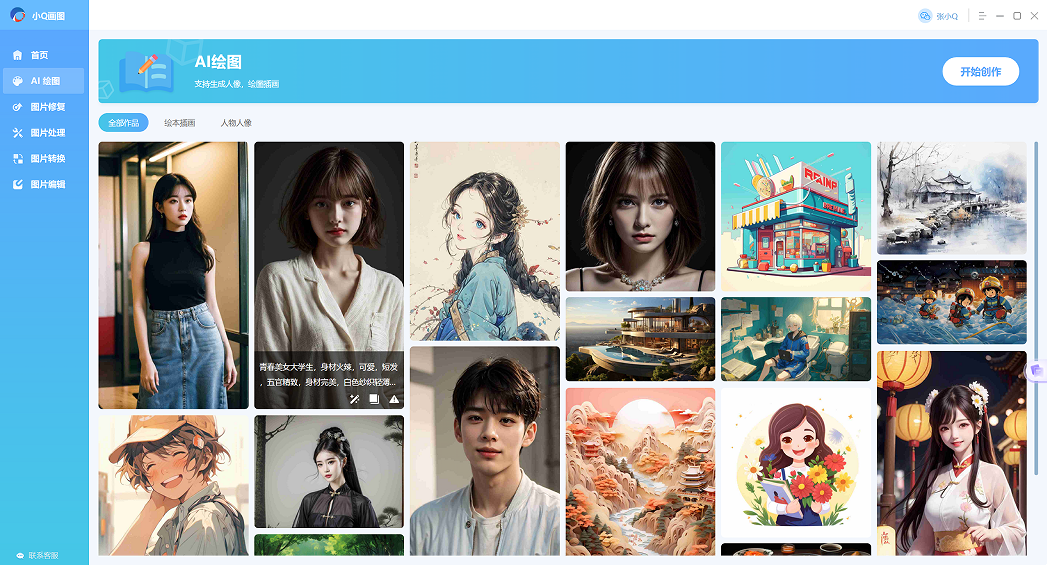Open the cartoon shop building thumbnail
The width and height of the screenshot is (1047, 565).
(x=795, y=216)
